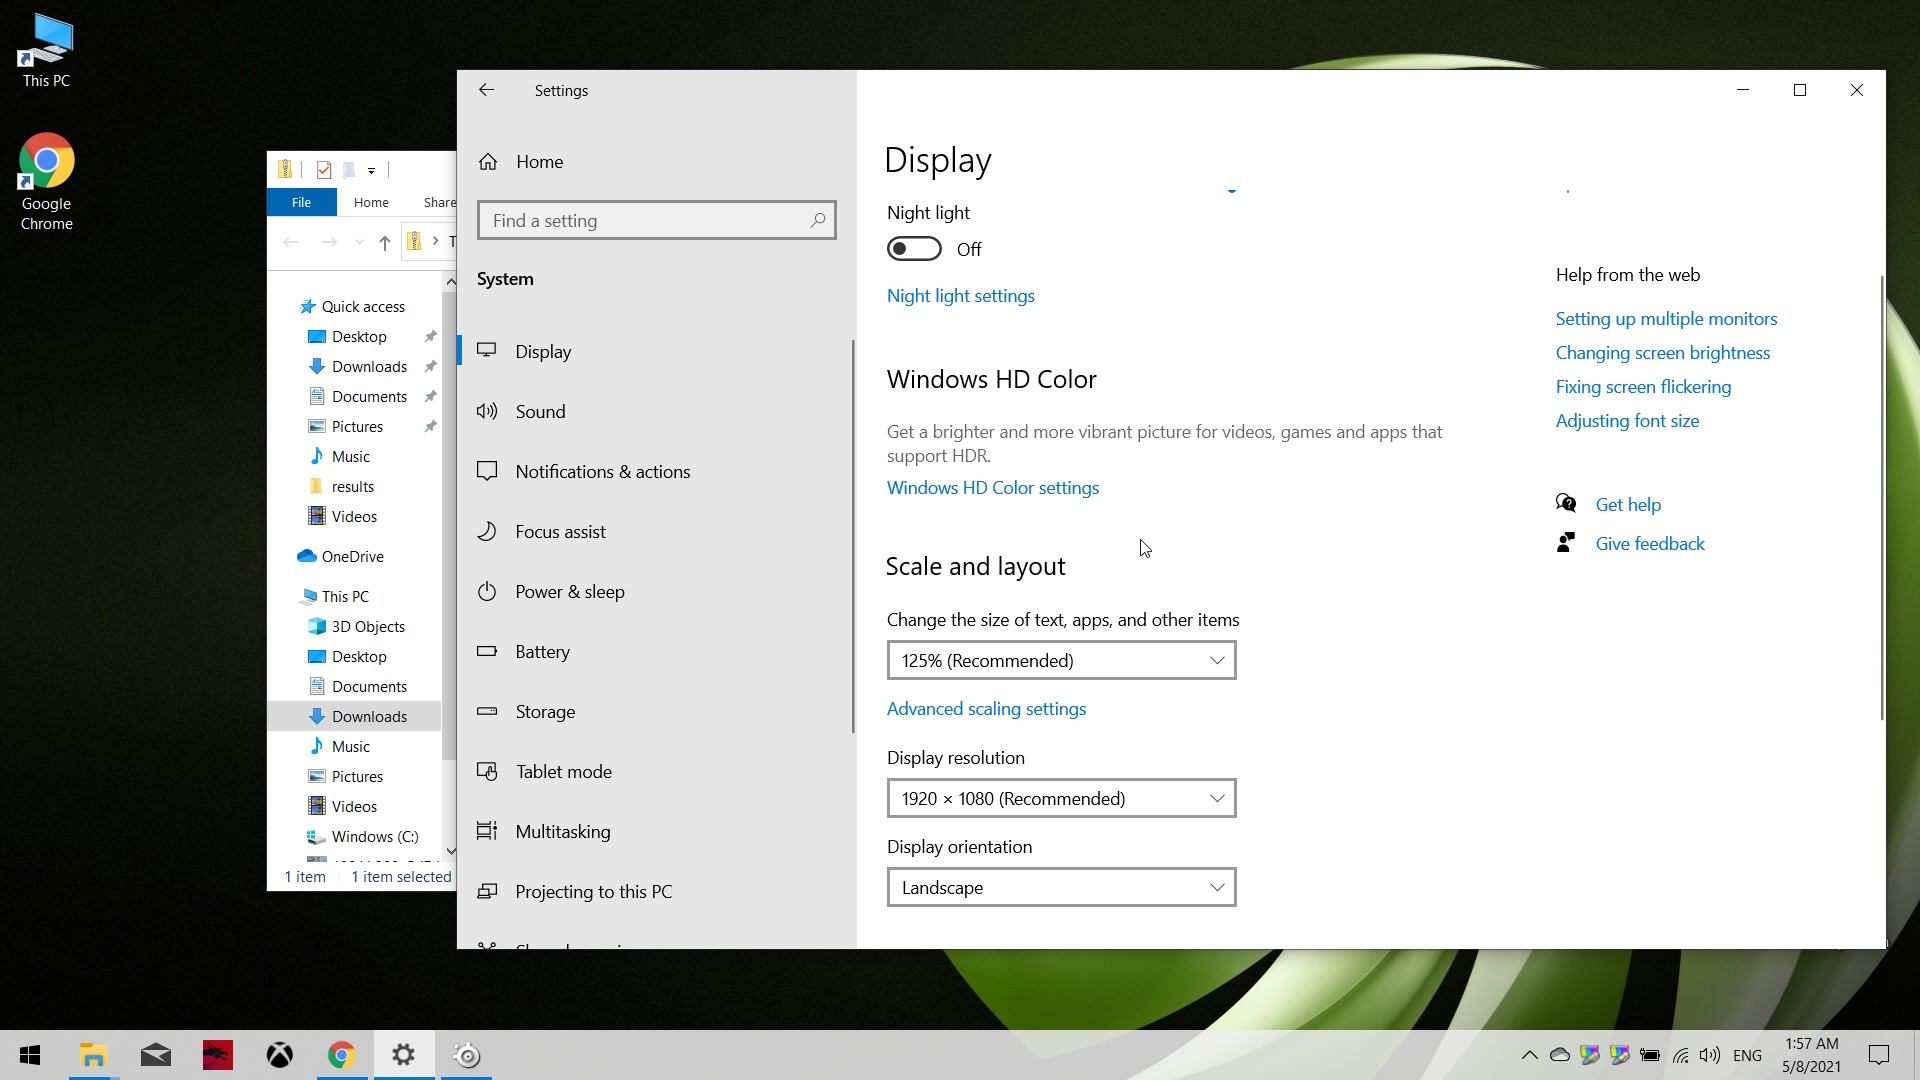Switch to Explorer Home ribbon tab
This screenshot has height=1080, width=1920.
point(371,202)
